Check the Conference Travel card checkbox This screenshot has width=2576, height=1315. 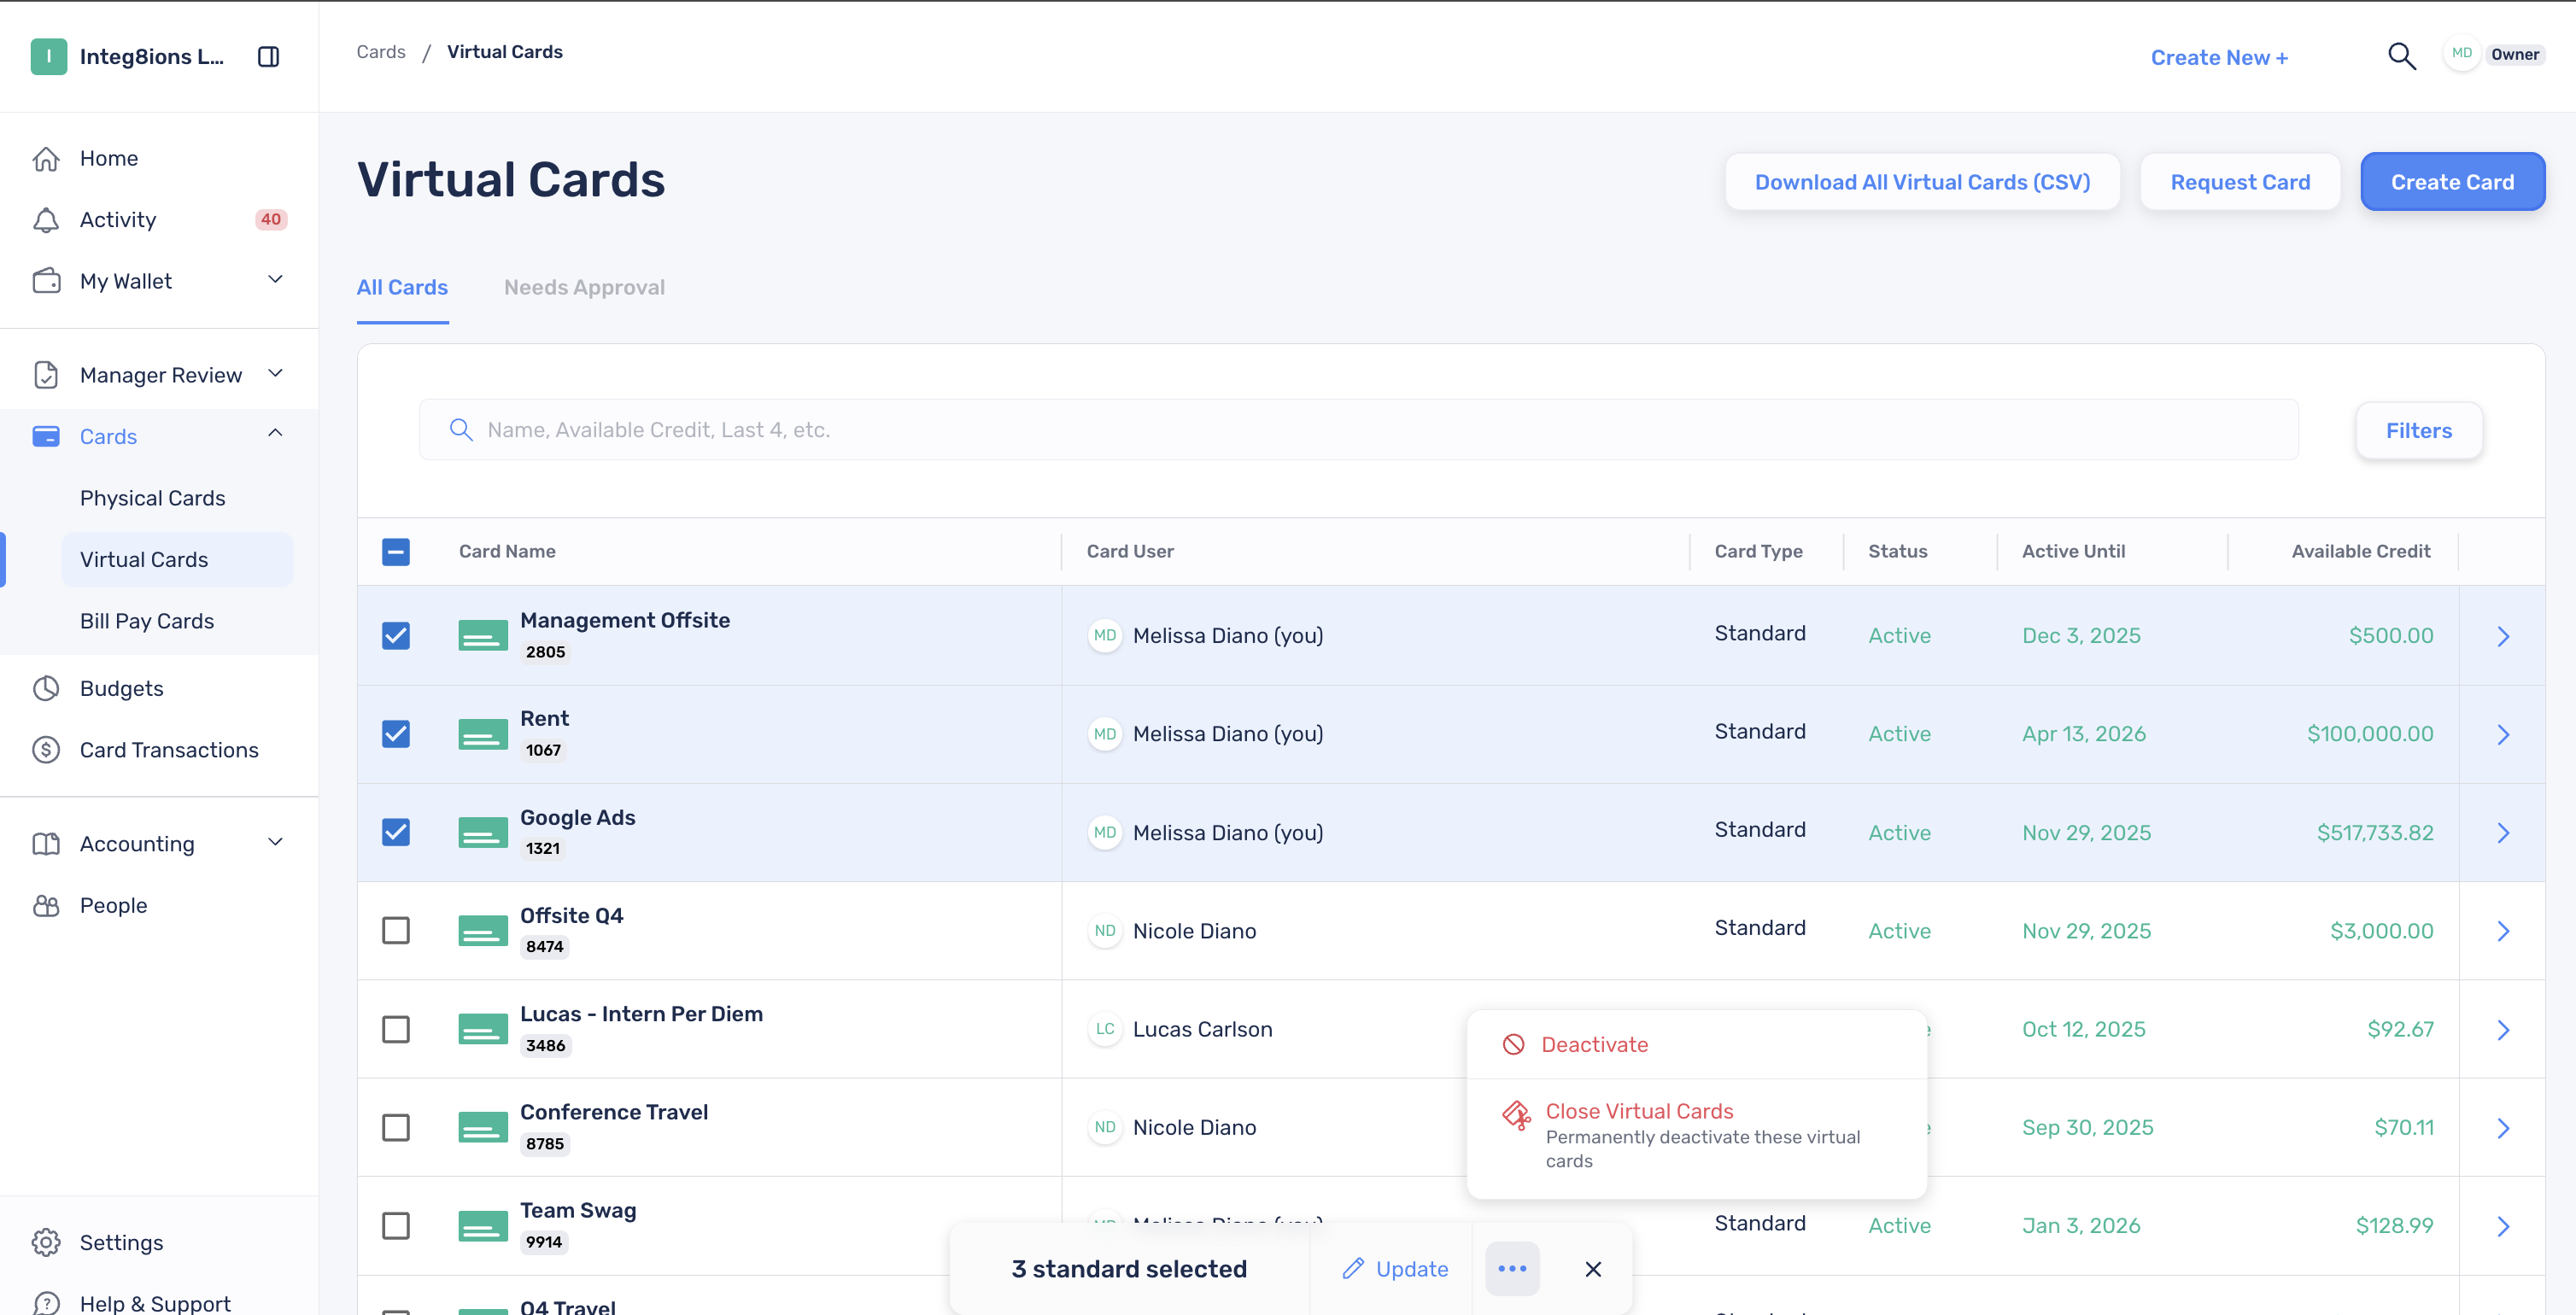tap(396, 1128)
